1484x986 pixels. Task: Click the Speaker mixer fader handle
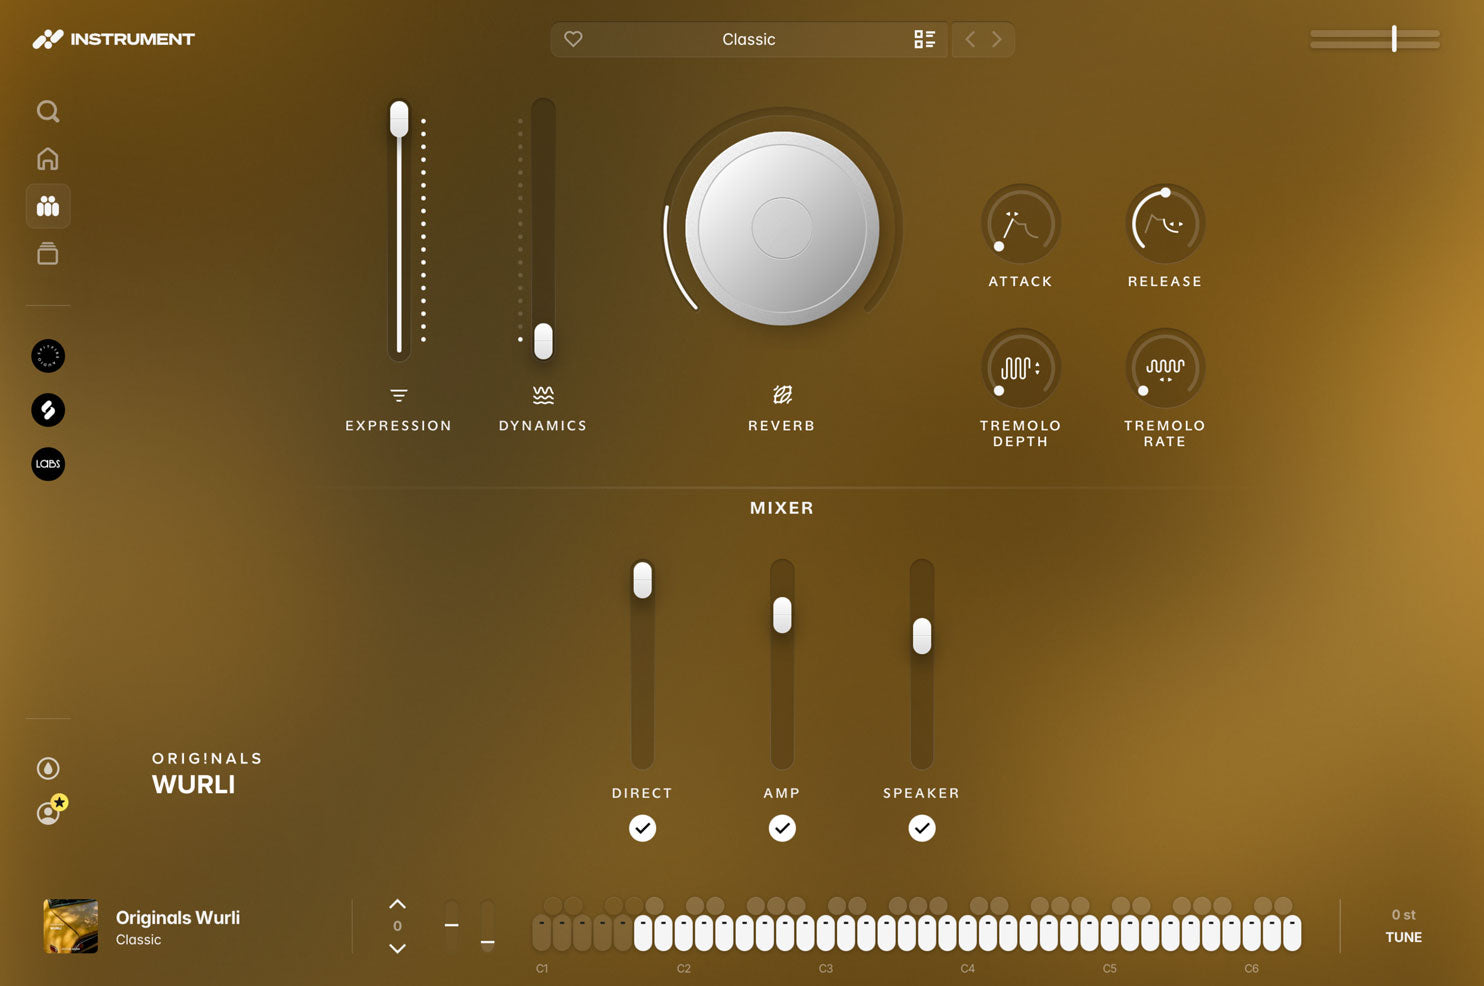[x=922, y=636]
